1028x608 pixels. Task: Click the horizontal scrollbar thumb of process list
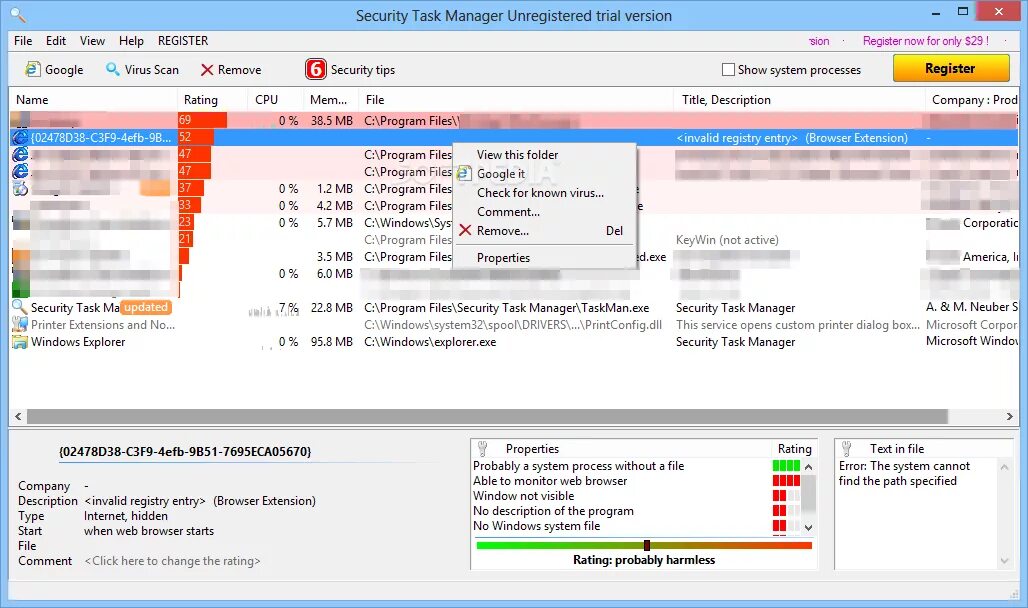pyautogui.click(x=487, y=416)
